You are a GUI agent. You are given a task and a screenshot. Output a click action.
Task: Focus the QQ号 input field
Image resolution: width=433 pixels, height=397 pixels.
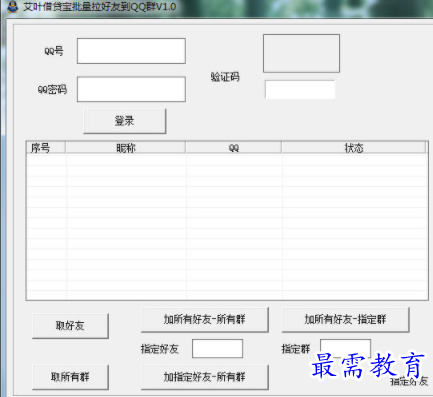point(131,51)
